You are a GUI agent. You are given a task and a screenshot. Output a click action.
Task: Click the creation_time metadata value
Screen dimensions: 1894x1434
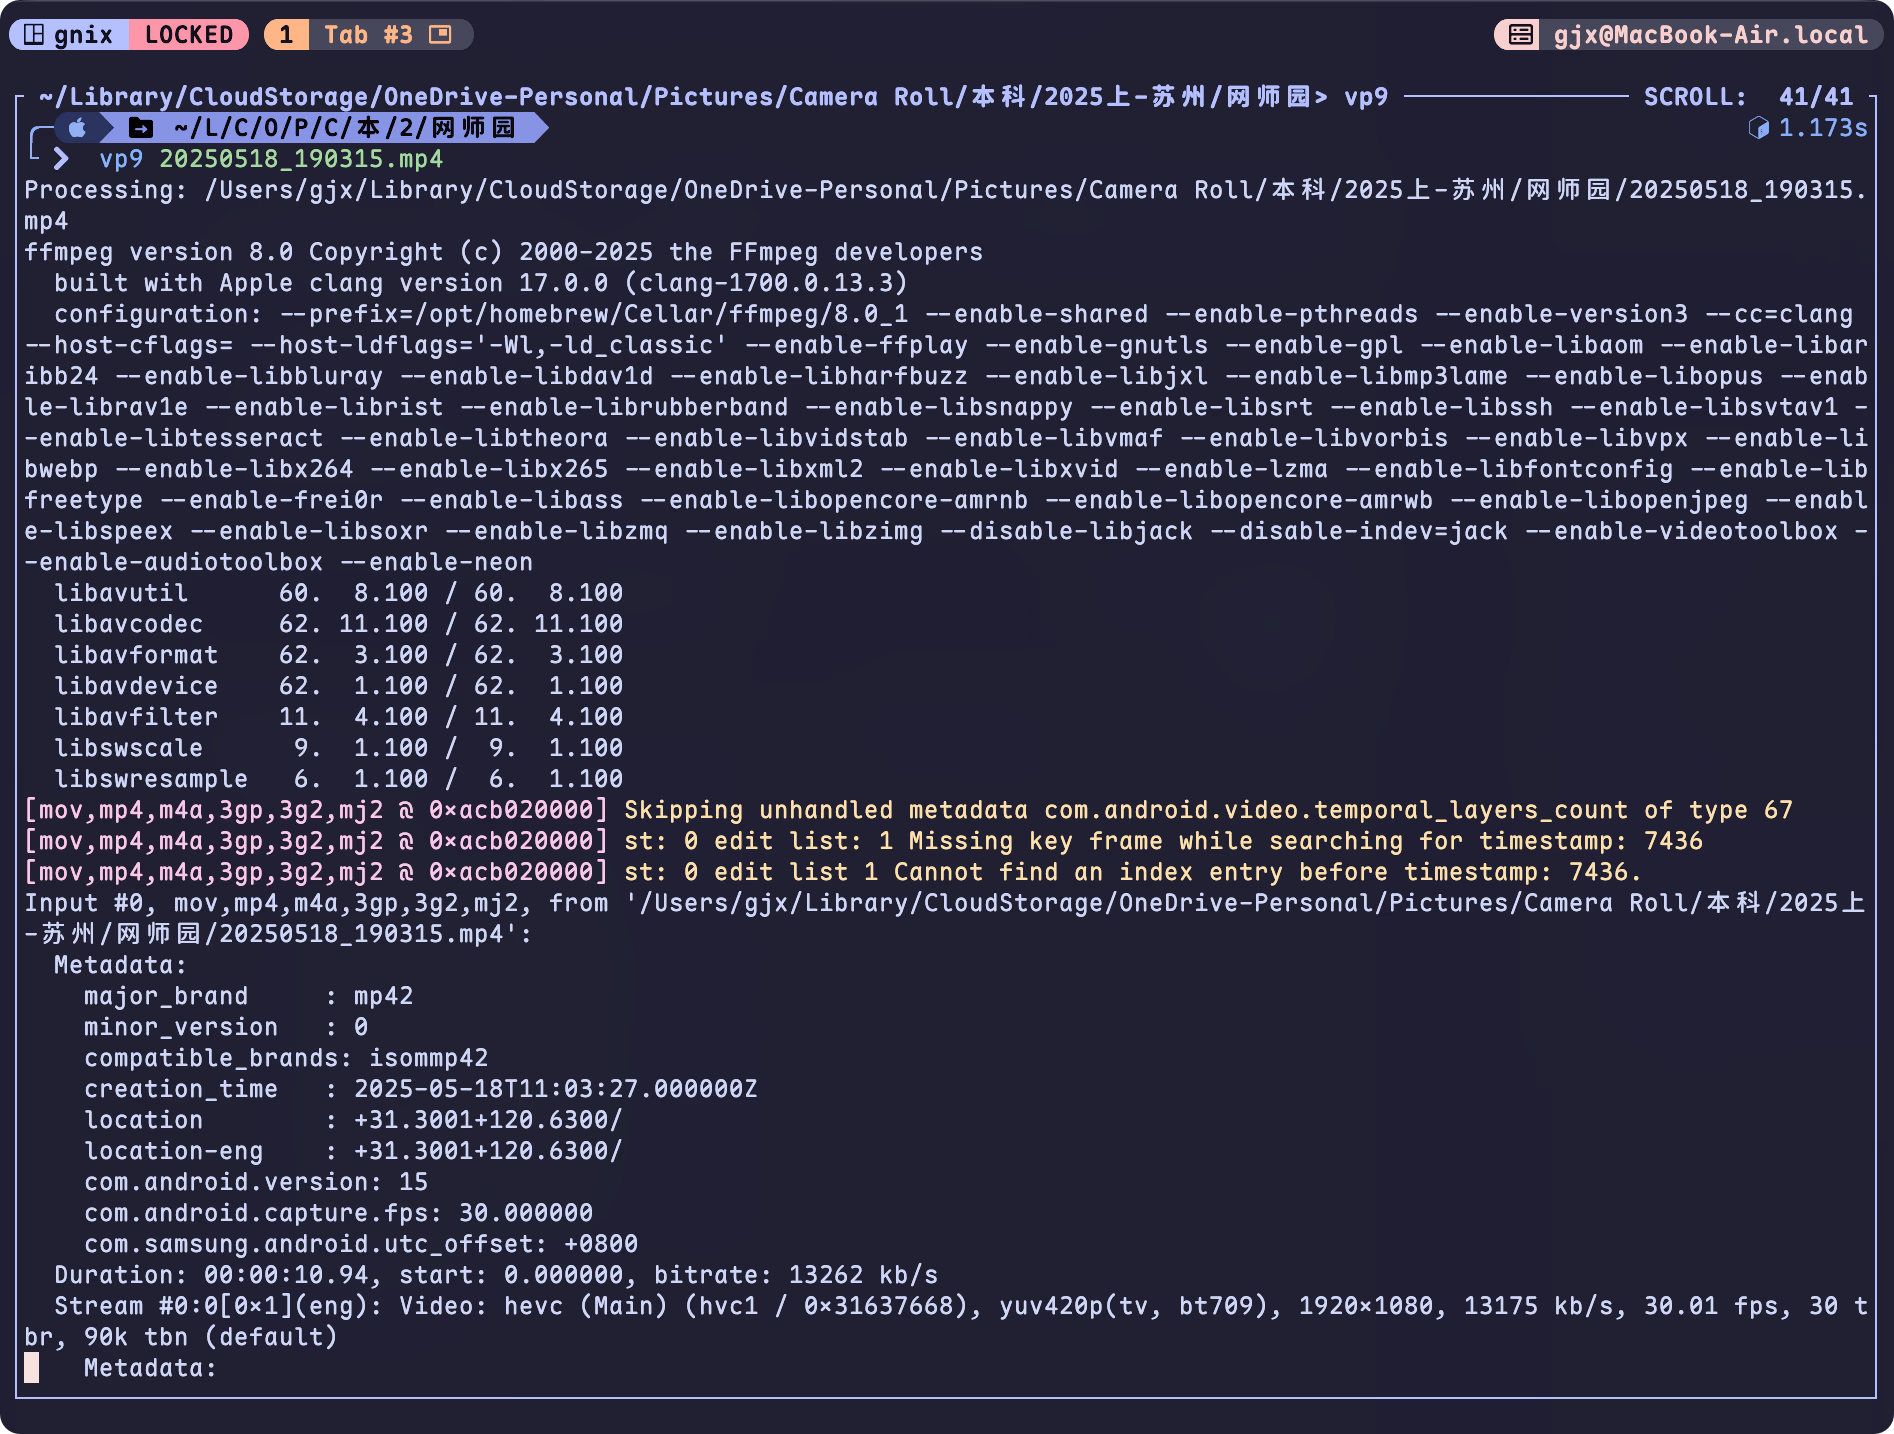click(555, 1089)
